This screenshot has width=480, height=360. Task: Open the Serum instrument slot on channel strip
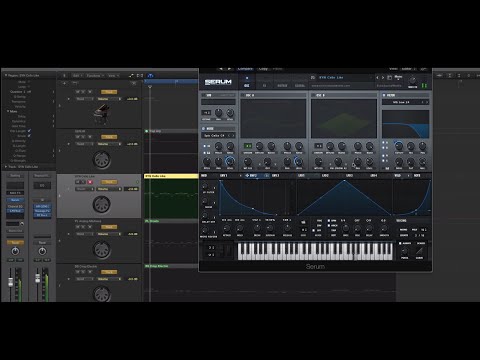15,200
